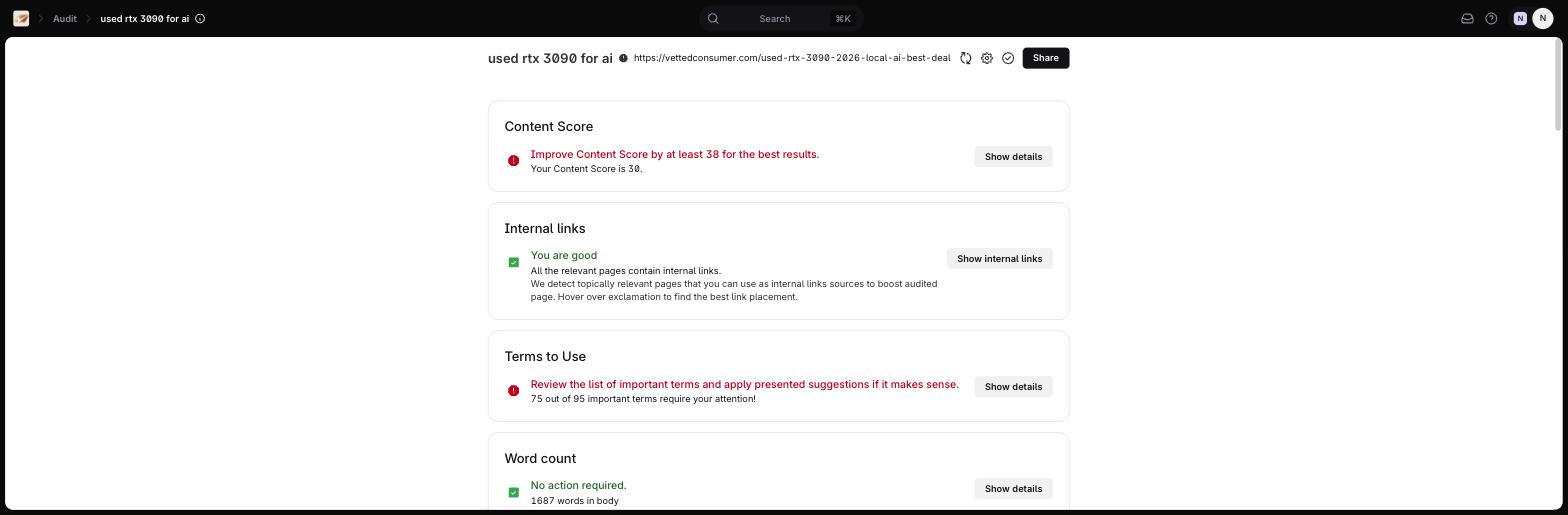Screen dimensions: 1568x515
Task: Click the 'You are good' status text
Action: (564, 255)
